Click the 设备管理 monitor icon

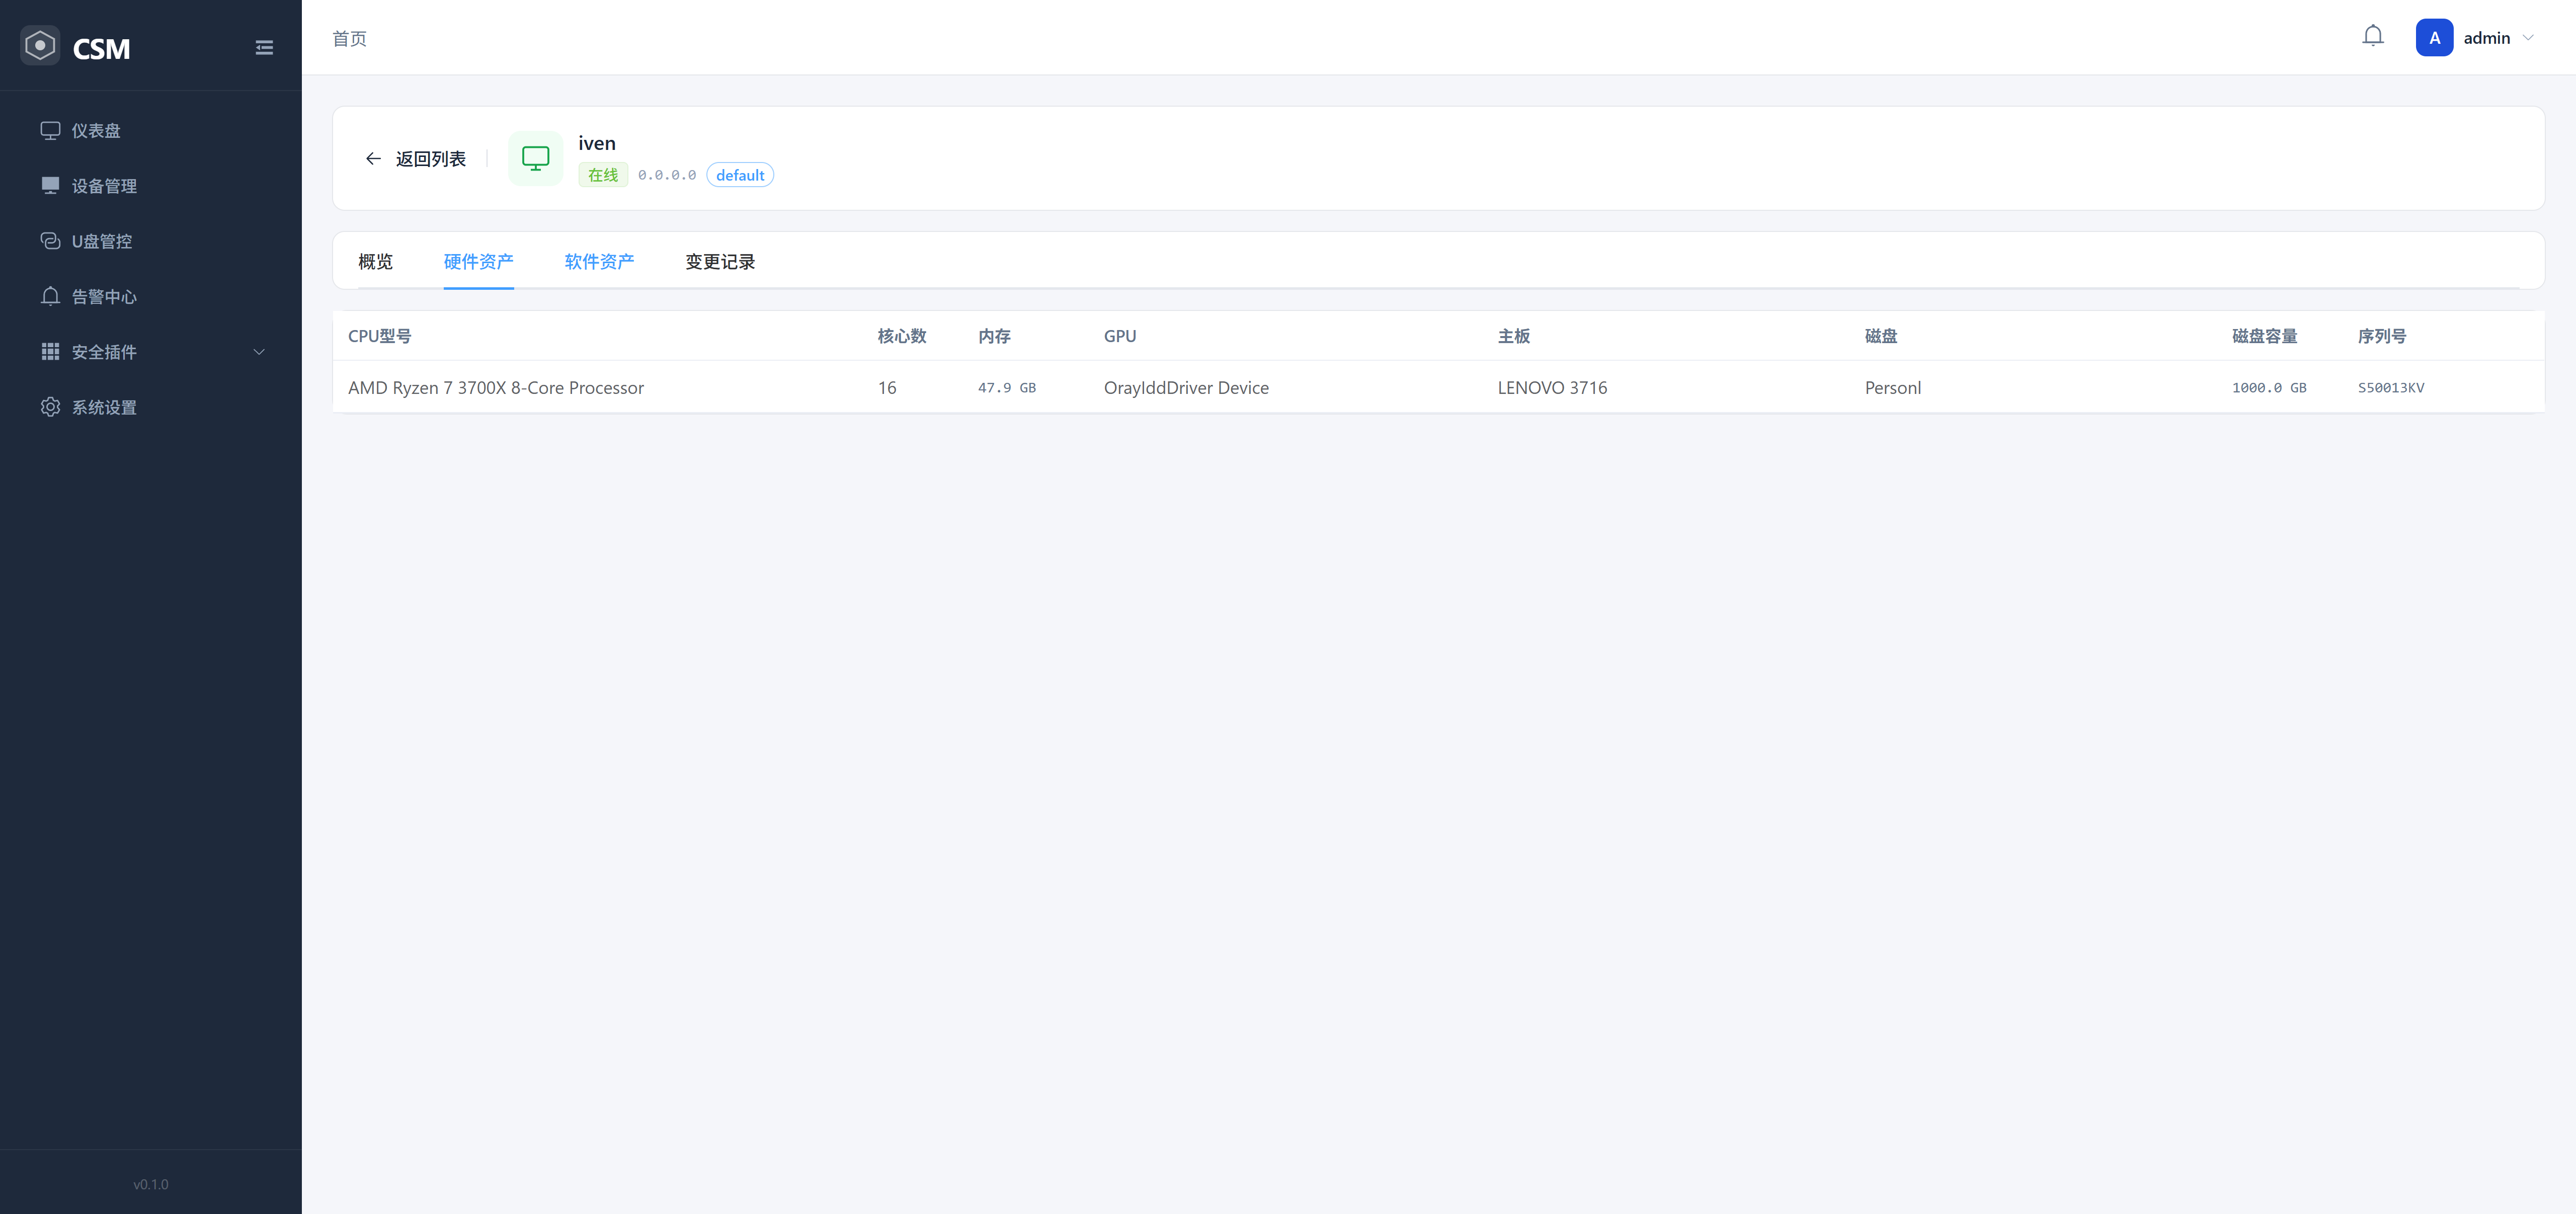pos(50,185)
